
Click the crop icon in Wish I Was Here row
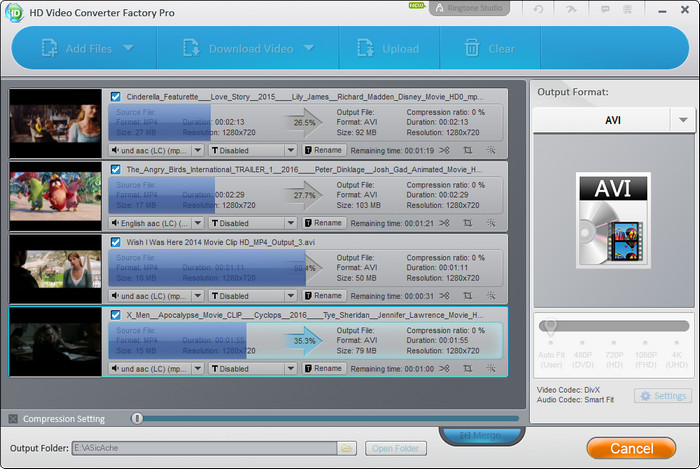click(467, 296)
